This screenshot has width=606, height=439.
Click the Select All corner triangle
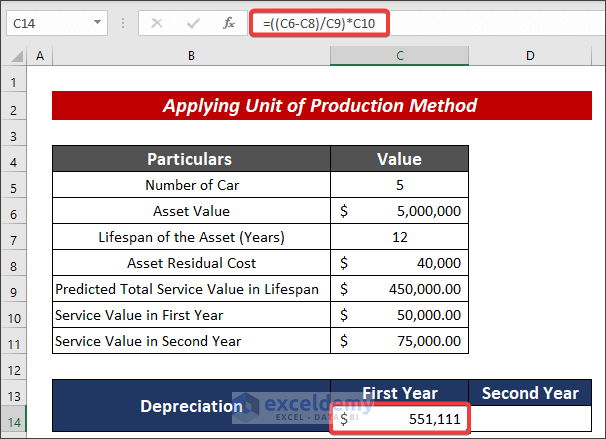pos(17,56)
